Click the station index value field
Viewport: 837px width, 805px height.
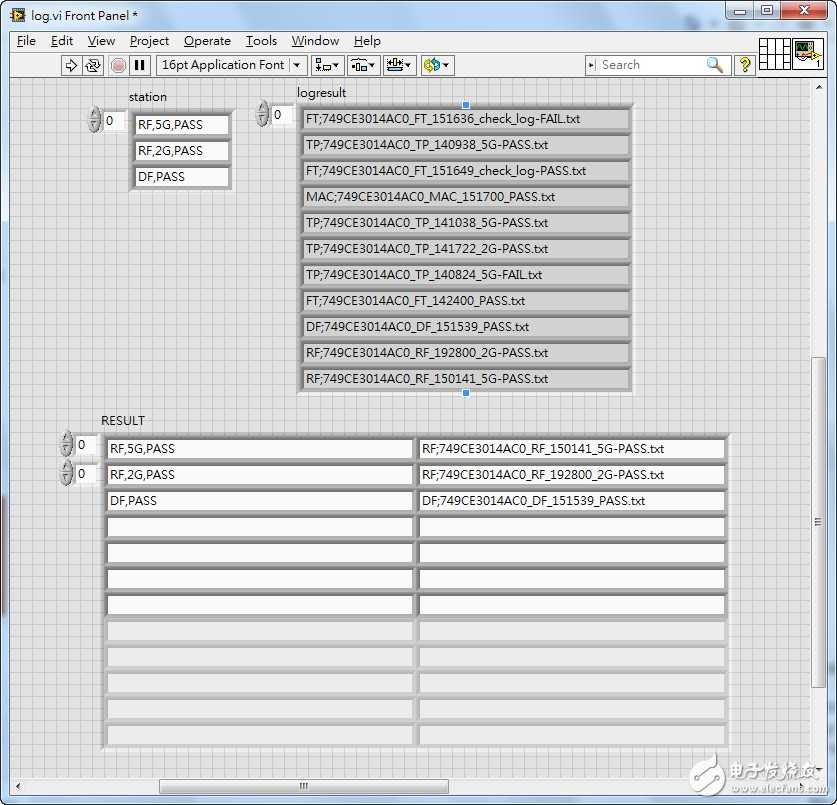tap(114, 121)
